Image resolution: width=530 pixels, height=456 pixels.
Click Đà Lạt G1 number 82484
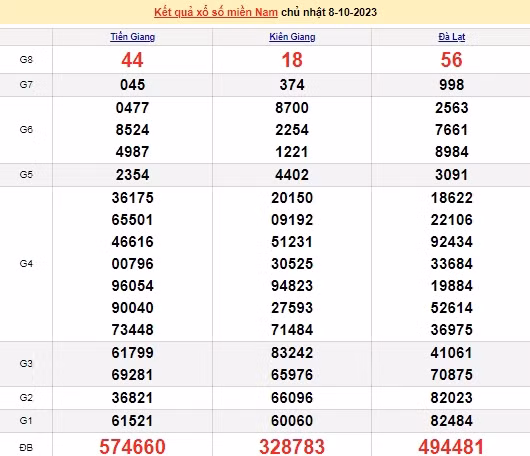click(452, 421)
